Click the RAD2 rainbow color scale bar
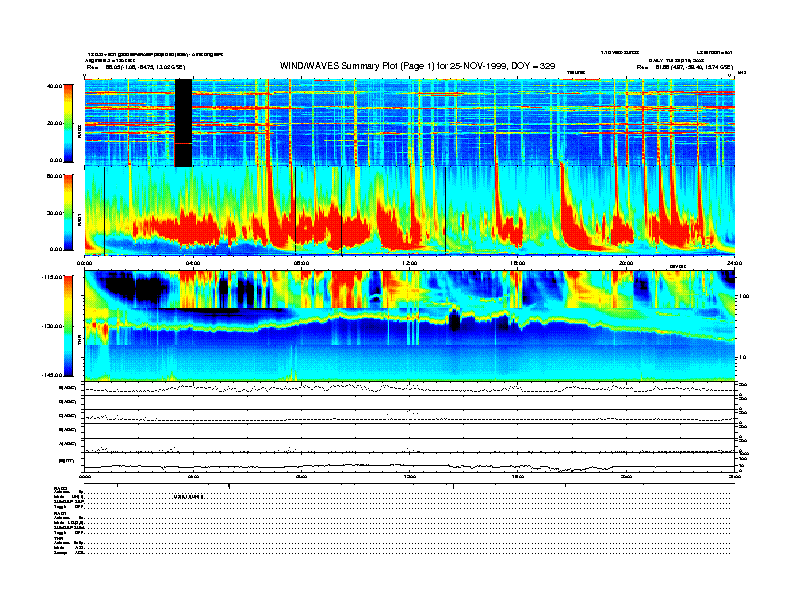This screenshot has height=612, width=792. coord(68,123)
